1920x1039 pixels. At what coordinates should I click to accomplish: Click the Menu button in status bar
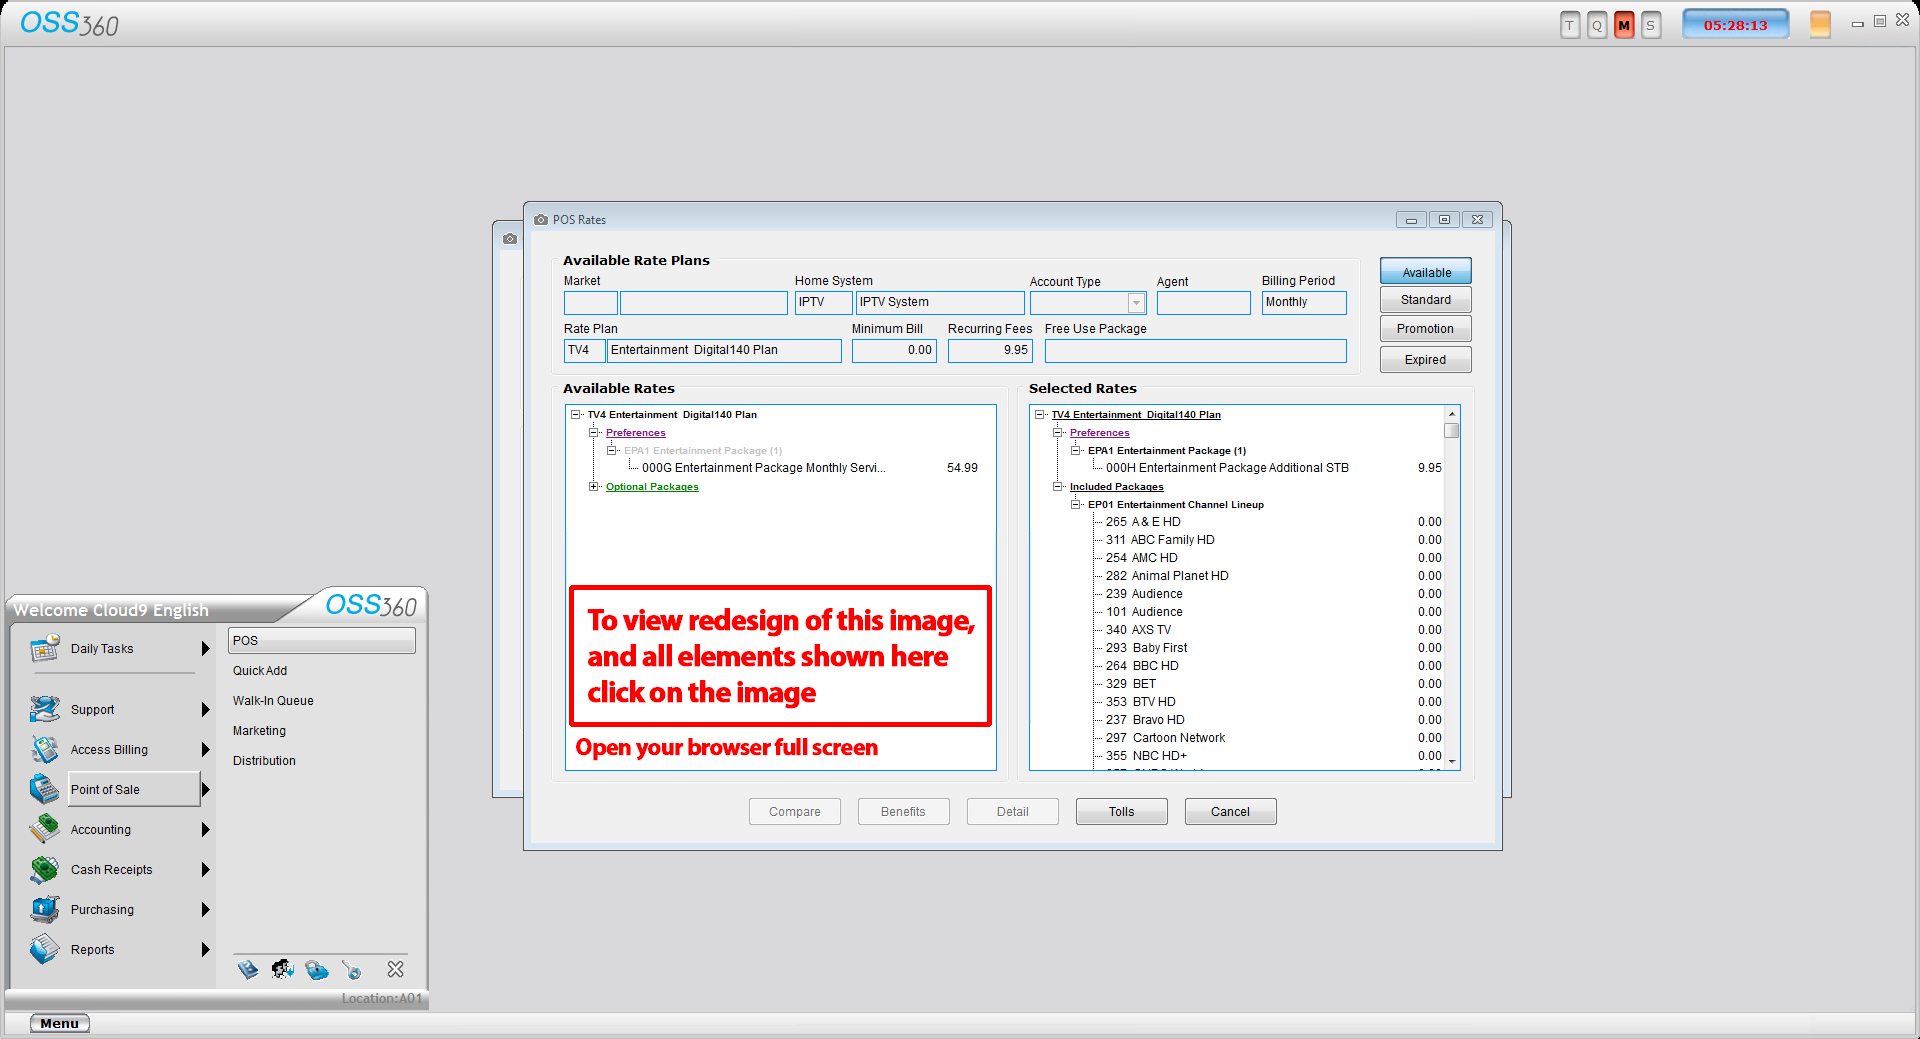point(60,1023)
